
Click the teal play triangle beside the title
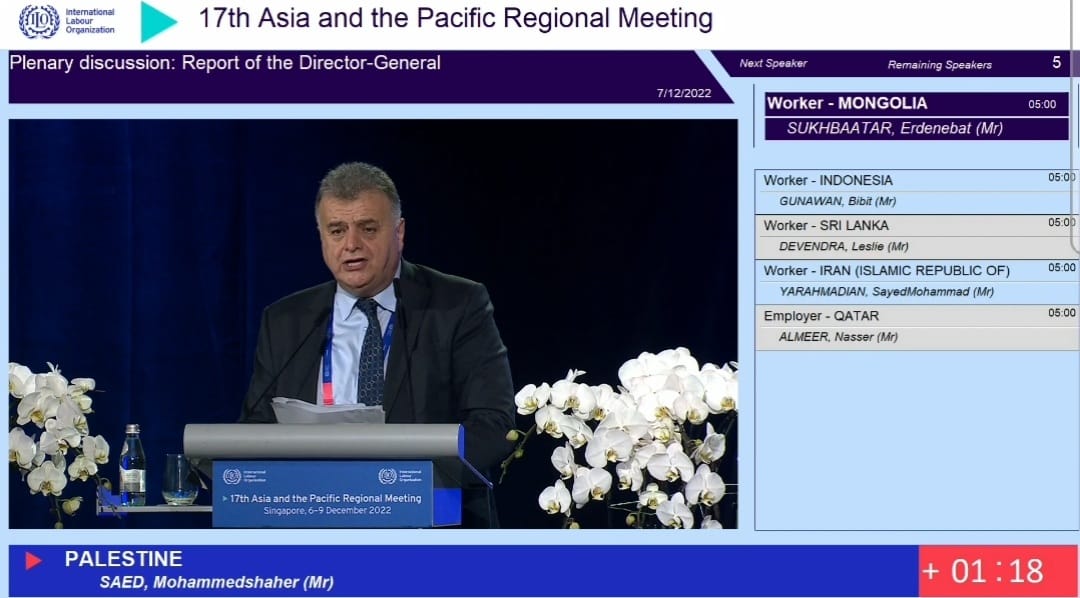(x=156, y=21)
